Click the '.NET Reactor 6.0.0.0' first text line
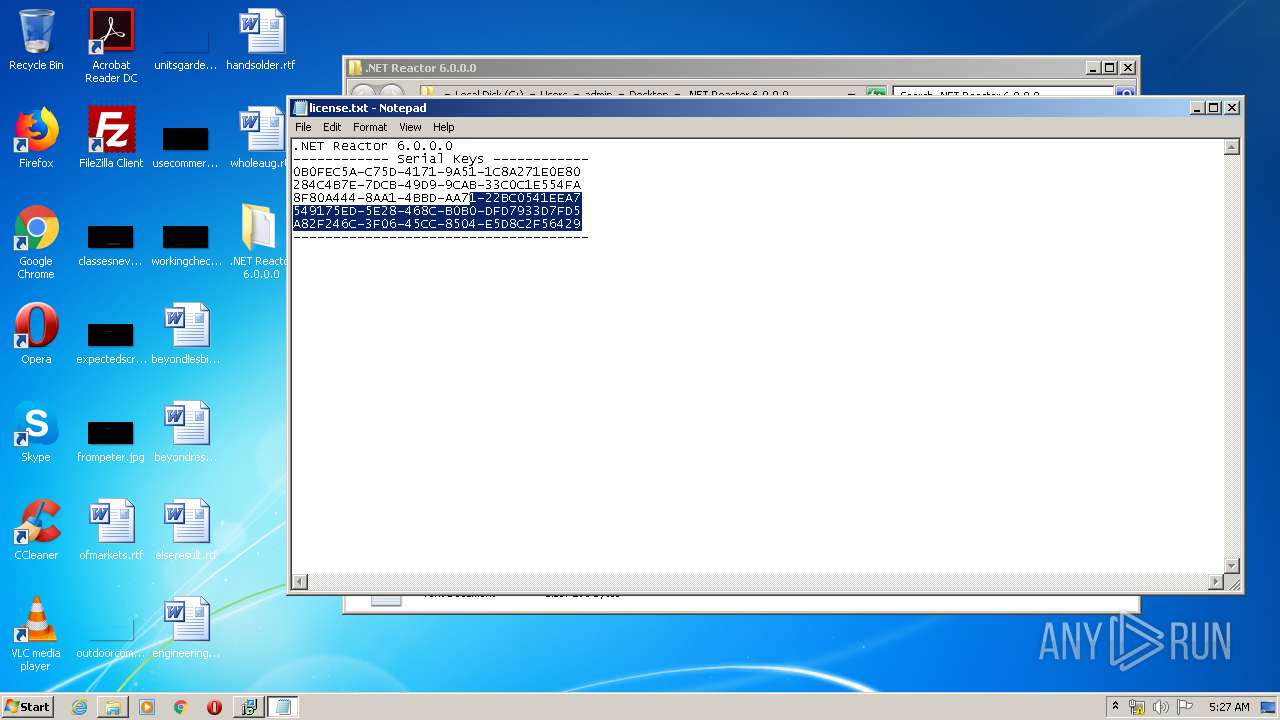This screenshot has height=720, width=1280. click(x=373, y=146)
